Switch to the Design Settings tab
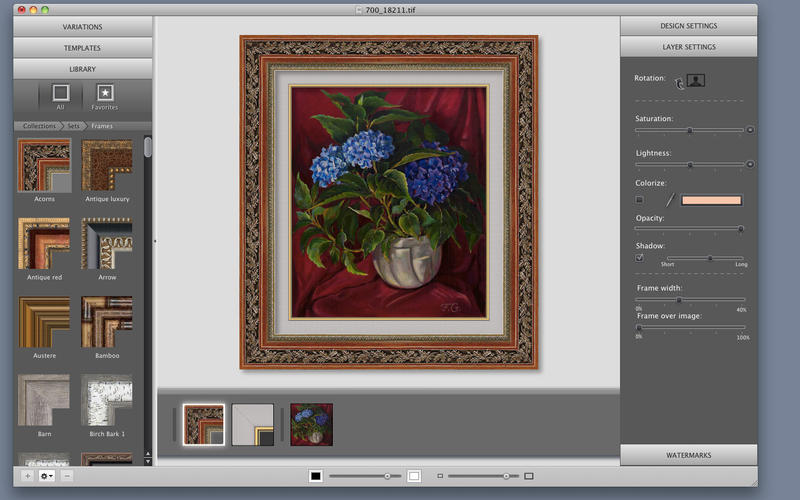 688,26
